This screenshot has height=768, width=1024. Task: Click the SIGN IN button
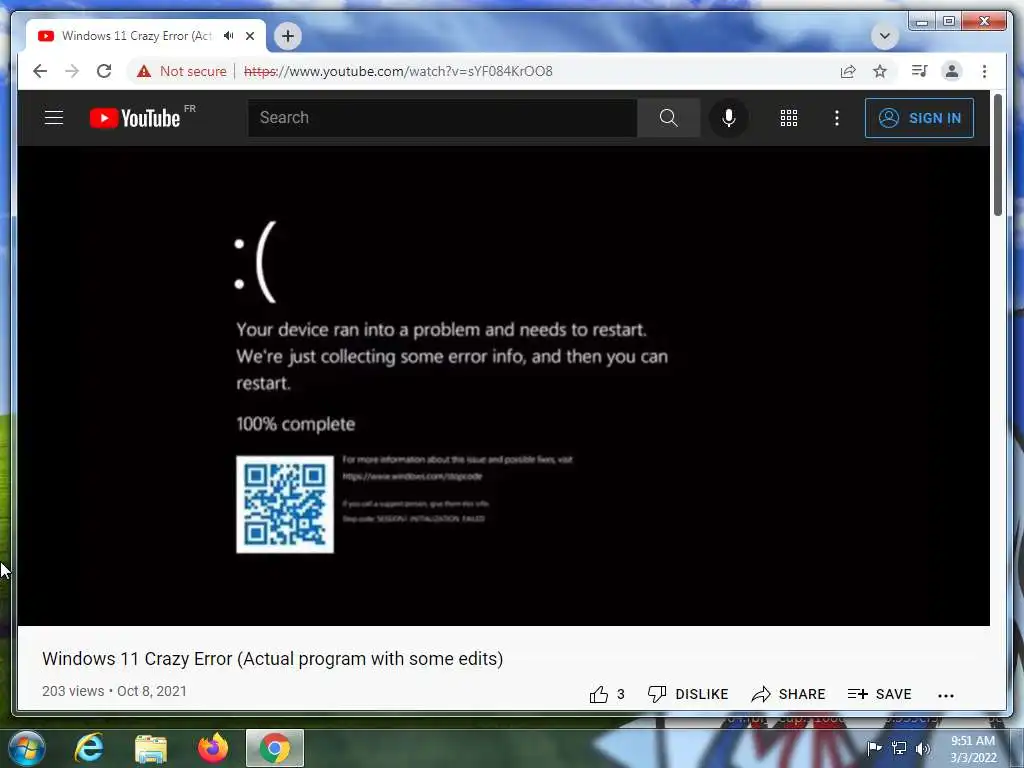(x=919, y=118)
